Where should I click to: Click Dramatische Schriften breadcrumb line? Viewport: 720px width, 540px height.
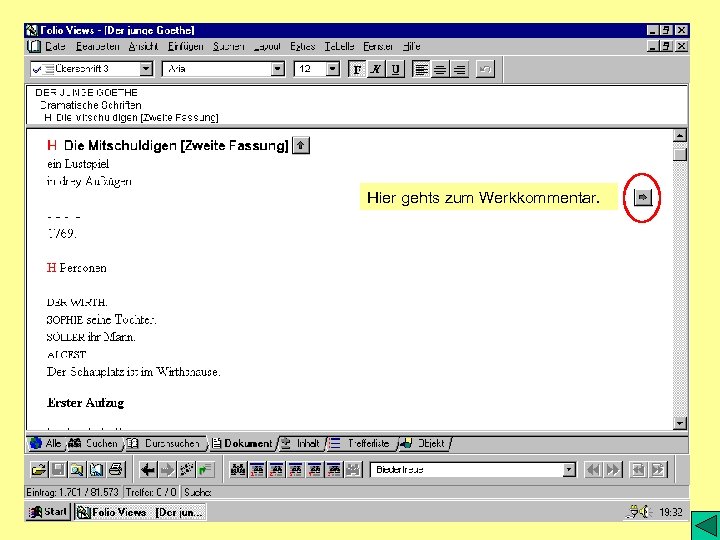pyautogui.click(x=91, y=105)
